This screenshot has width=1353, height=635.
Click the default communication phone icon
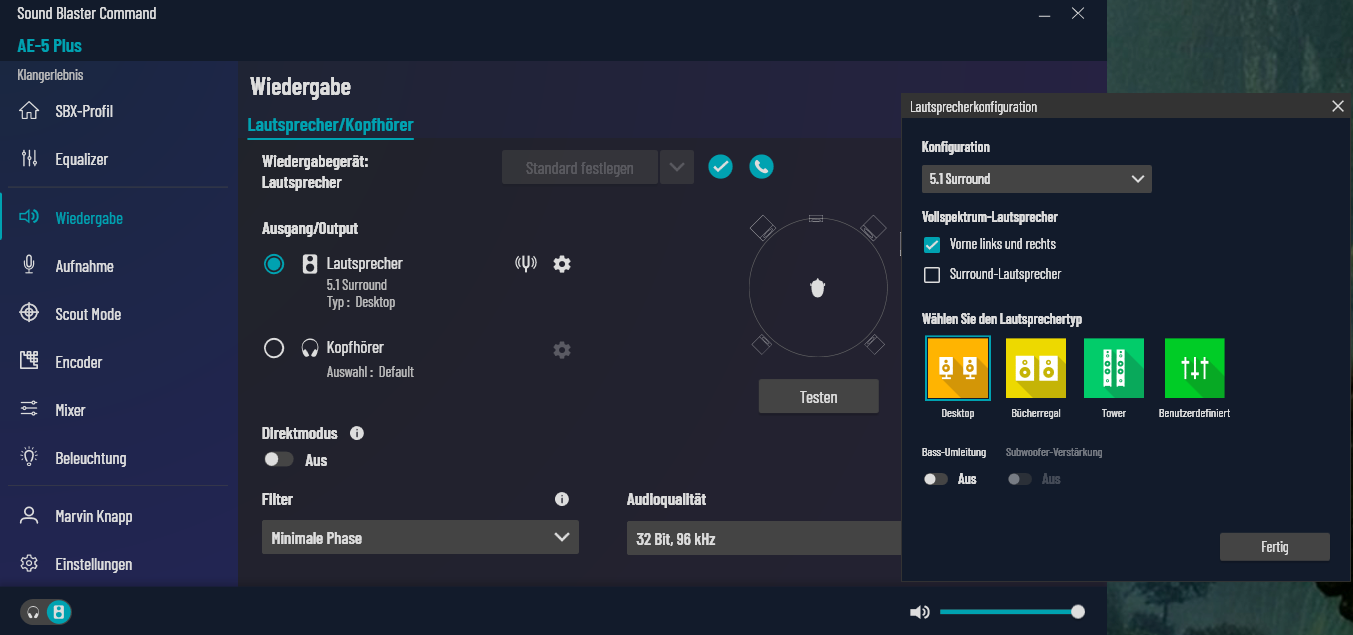(x=761, y=167)
